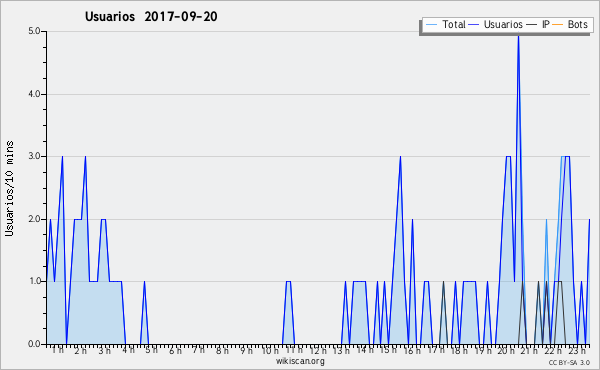Screen dimensions: 600x370
Task: Click the 20 h tick label on x-axis
Action: pyautogui.click(x=506, y=350)
